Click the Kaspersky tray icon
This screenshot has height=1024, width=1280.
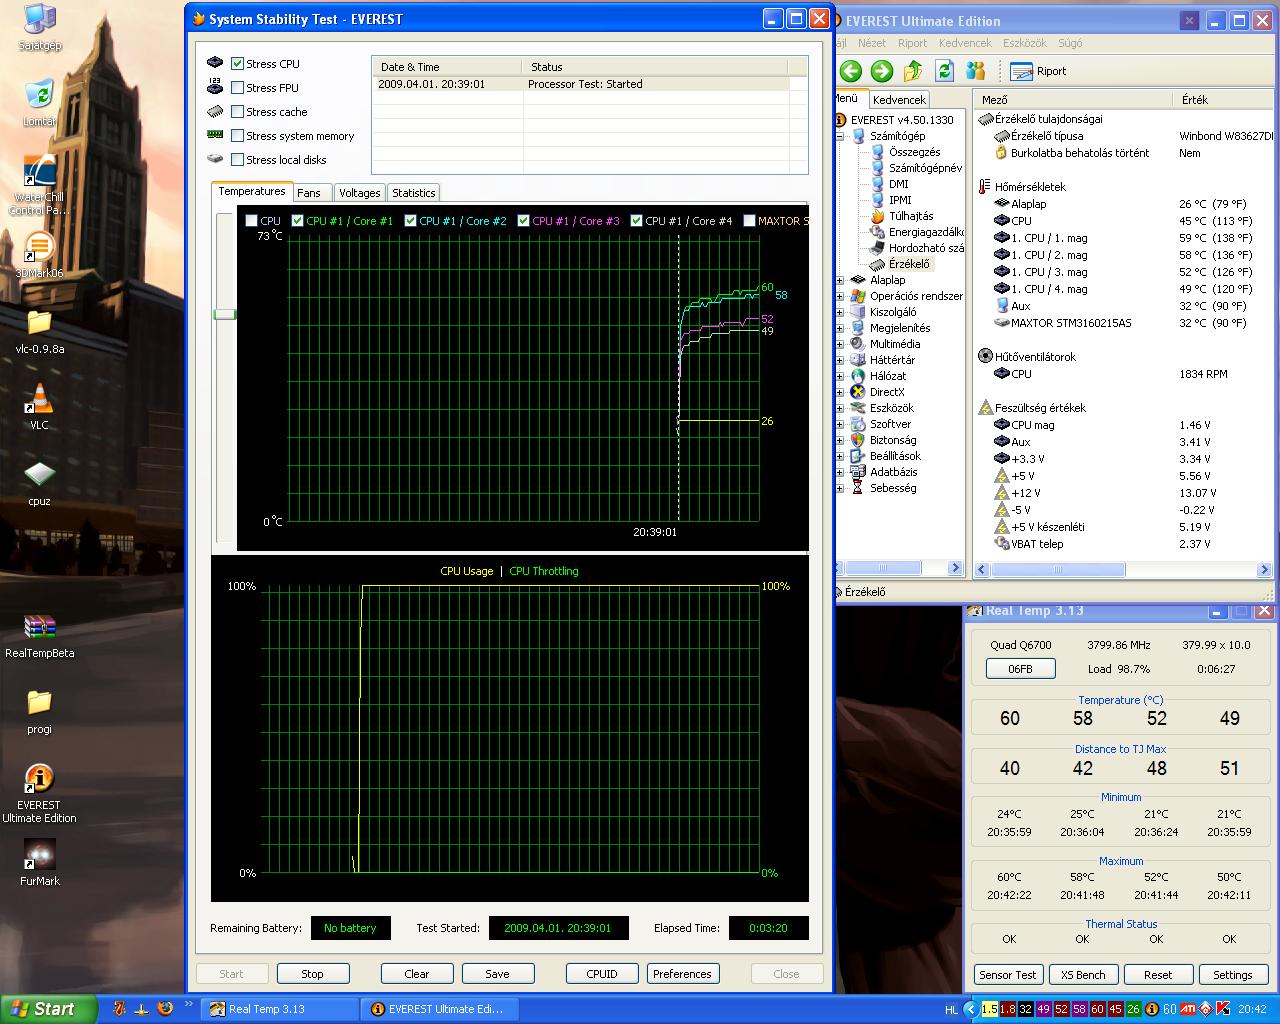click(1223, 1009)
